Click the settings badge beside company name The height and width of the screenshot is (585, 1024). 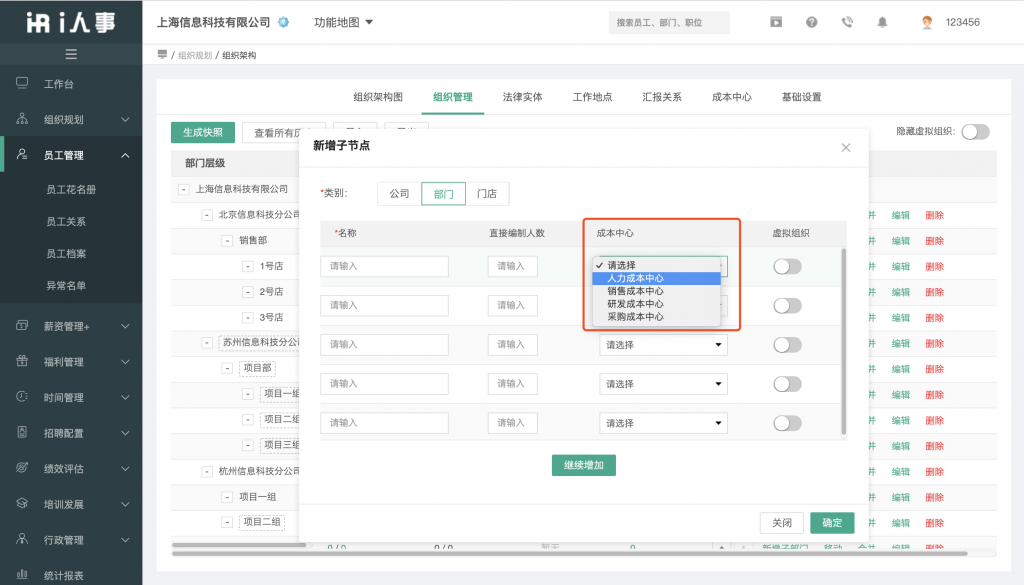(283, 22)
